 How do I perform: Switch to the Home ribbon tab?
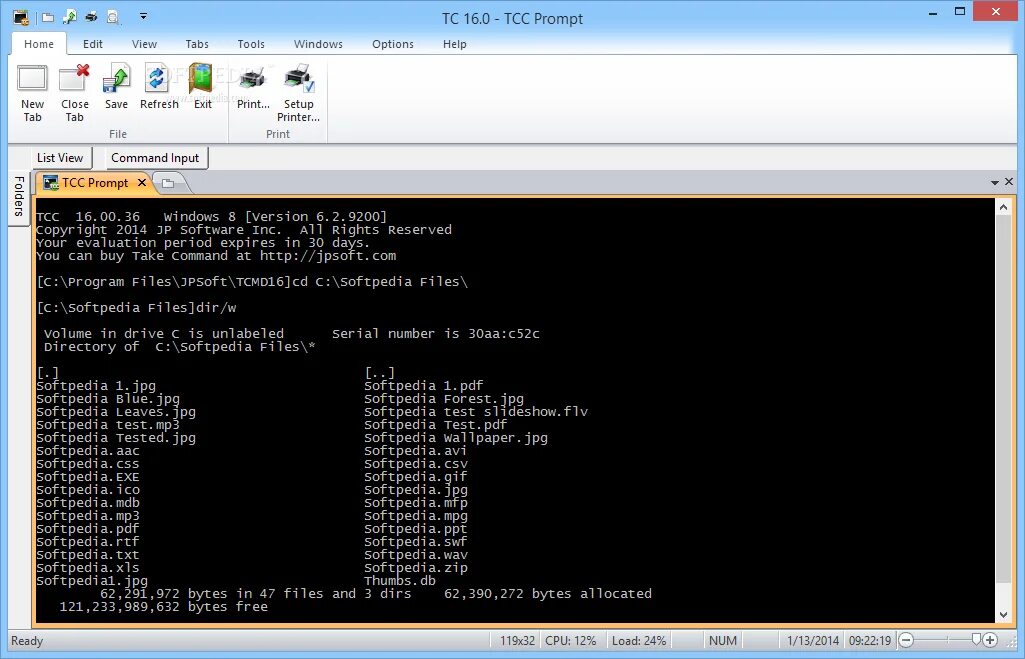click(39, 44)
